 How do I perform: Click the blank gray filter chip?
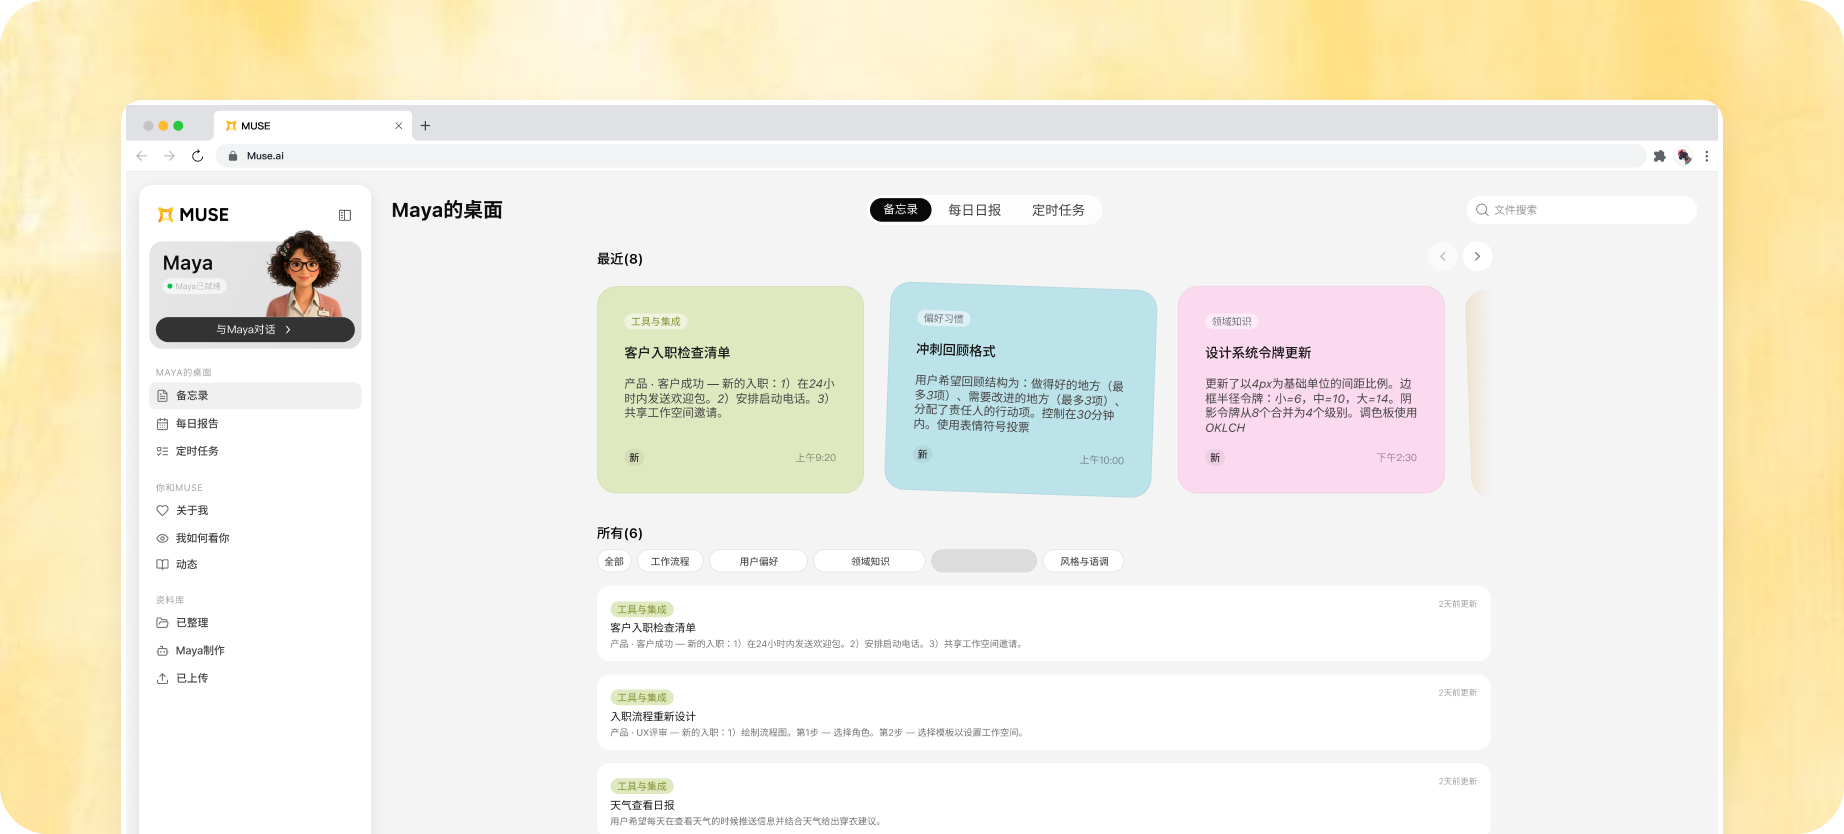pos(984,561)
